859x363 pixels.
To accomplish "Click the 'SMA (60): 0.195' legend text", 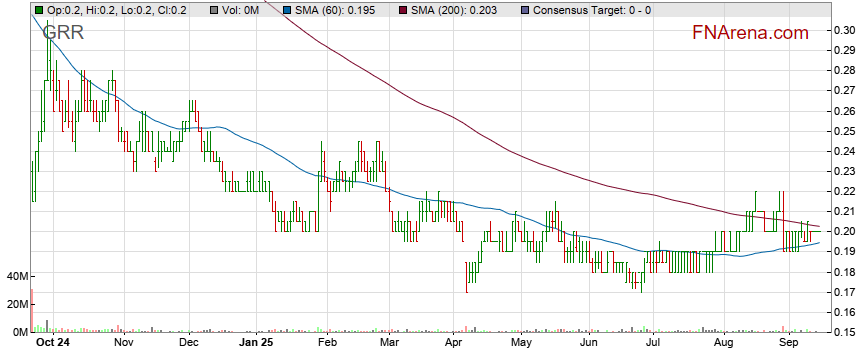I will click(336, 10).
